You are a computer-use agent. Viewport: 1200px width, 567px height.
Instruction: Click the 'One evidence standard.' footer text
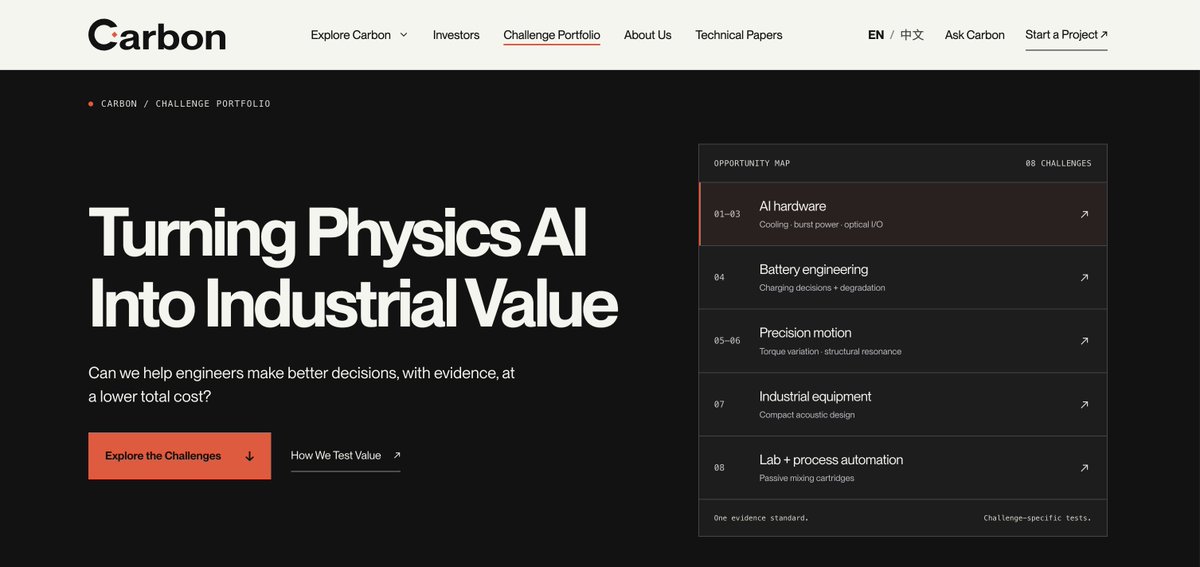pos(761,518)
